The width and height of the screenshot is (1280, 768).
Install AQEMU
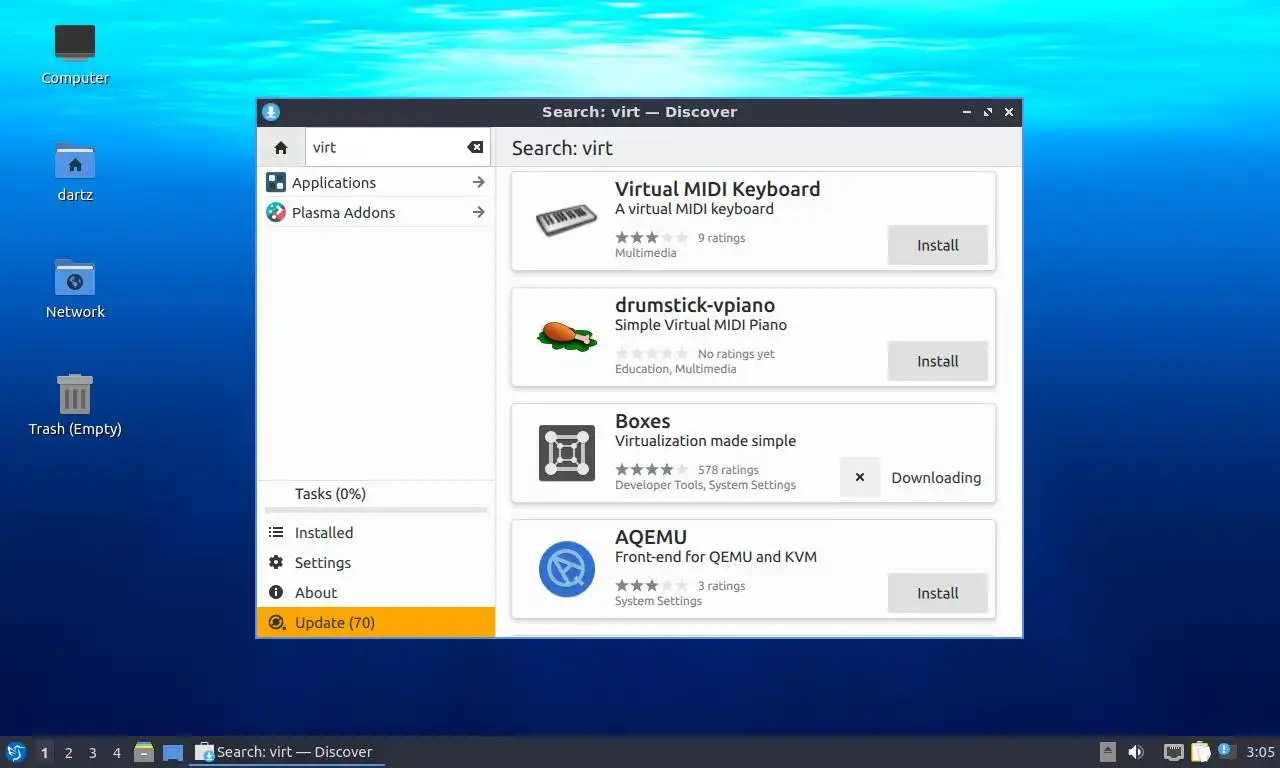click(x=937, y=593)
